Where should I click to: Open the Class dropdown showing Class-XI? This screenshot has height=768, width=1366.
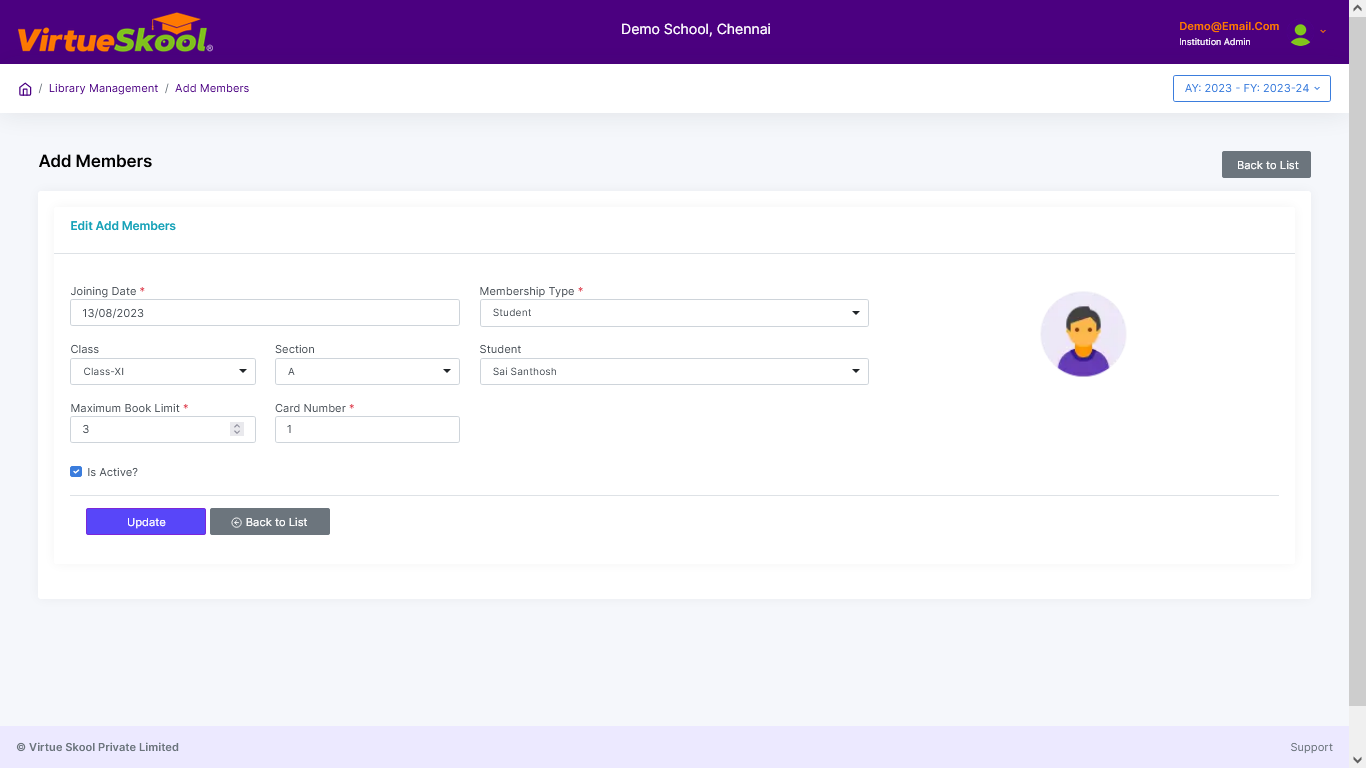coord(163,371)
